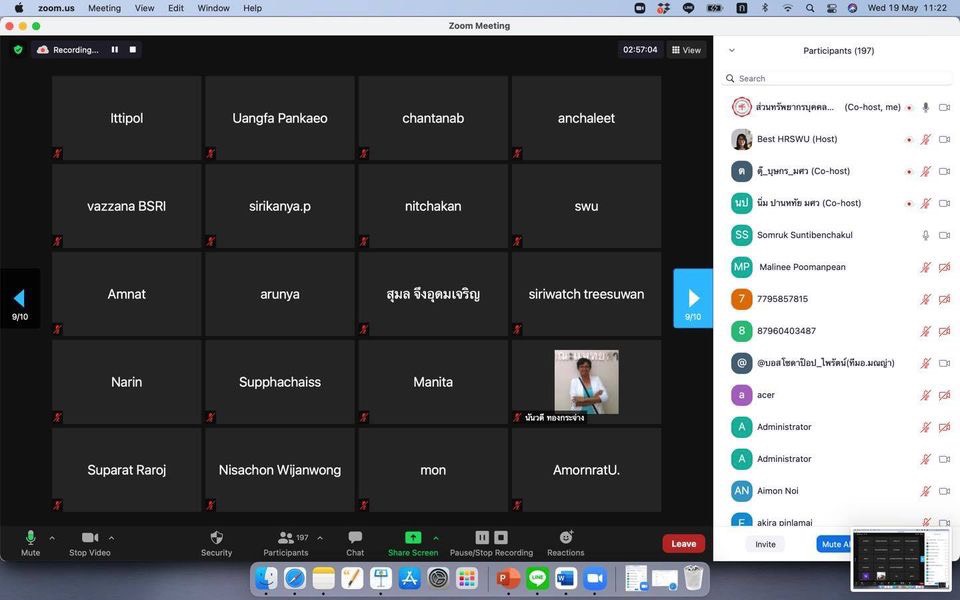The image size is (960, 600).
Task: Stop the recording from top bar
Action: point(133,50)
